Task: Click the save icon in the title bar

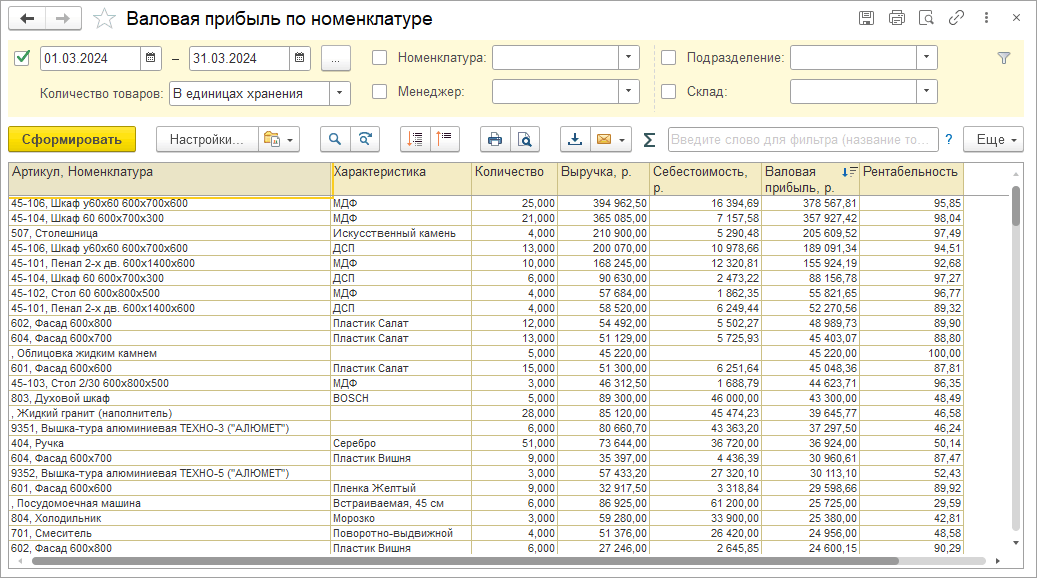Action: 867,18
